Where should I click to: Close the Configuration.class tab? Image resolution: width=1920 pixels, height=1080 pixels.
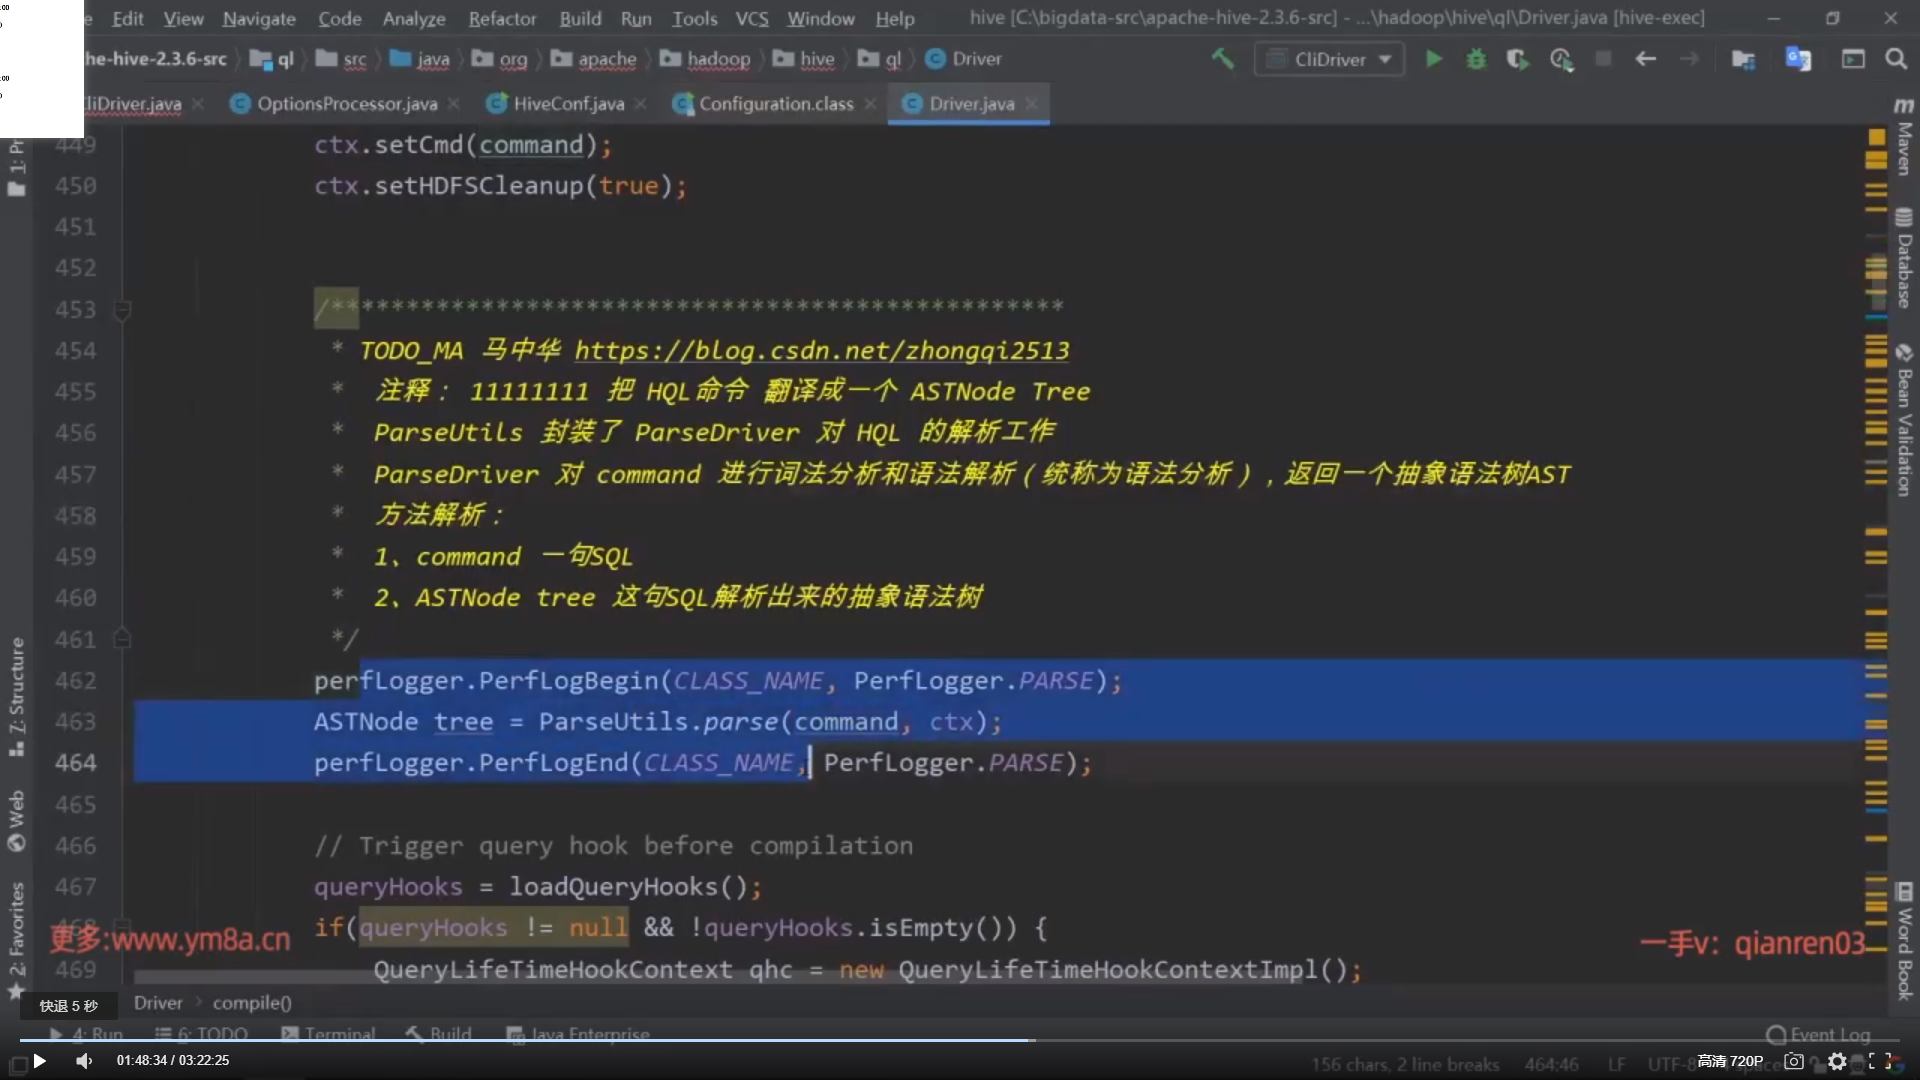(870, 104)
